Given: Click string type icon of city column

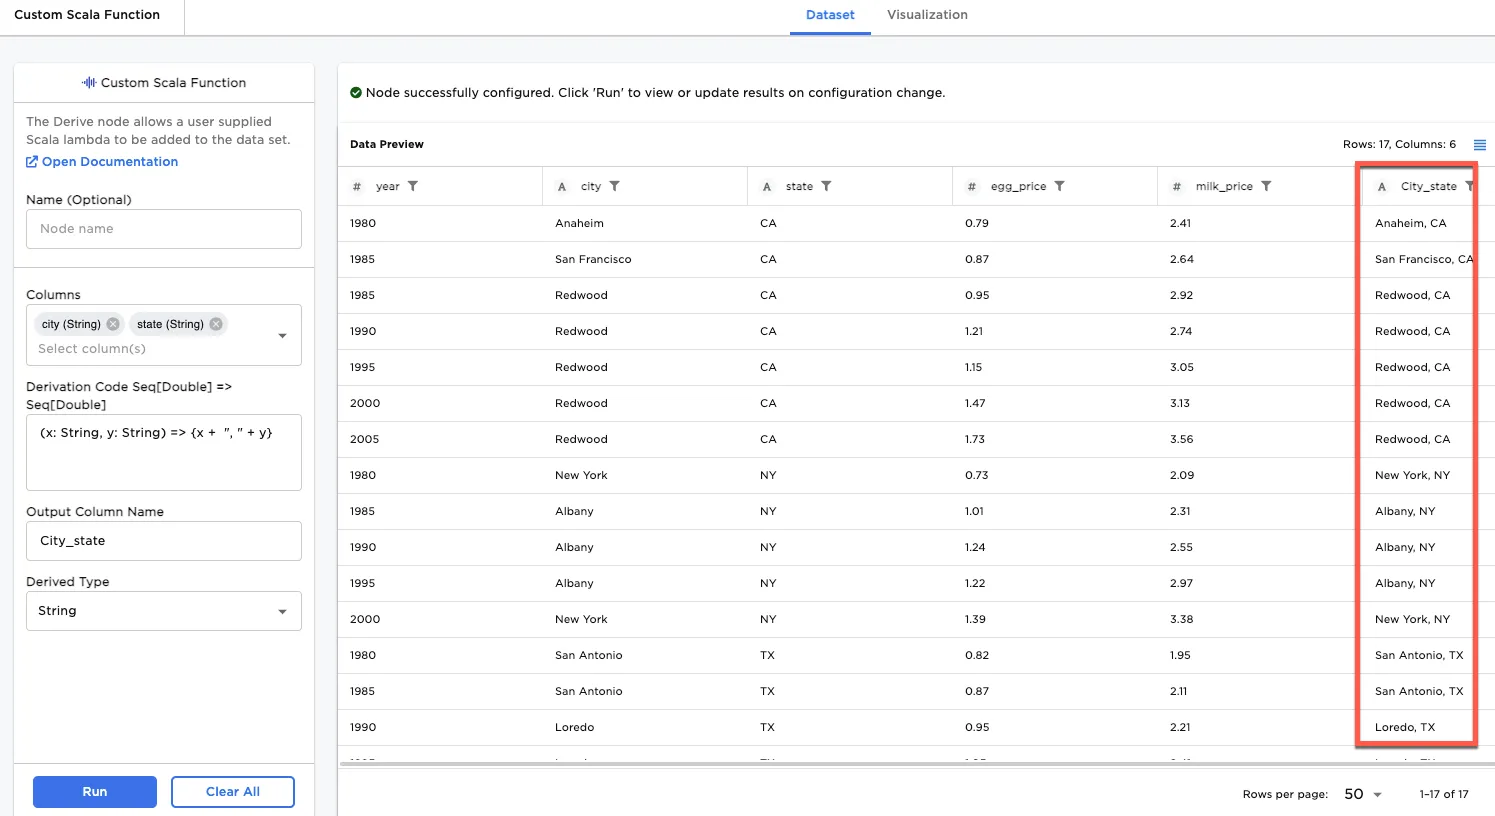Looking at the screenshot, I should pyautogui.click(x=562, y=187).
